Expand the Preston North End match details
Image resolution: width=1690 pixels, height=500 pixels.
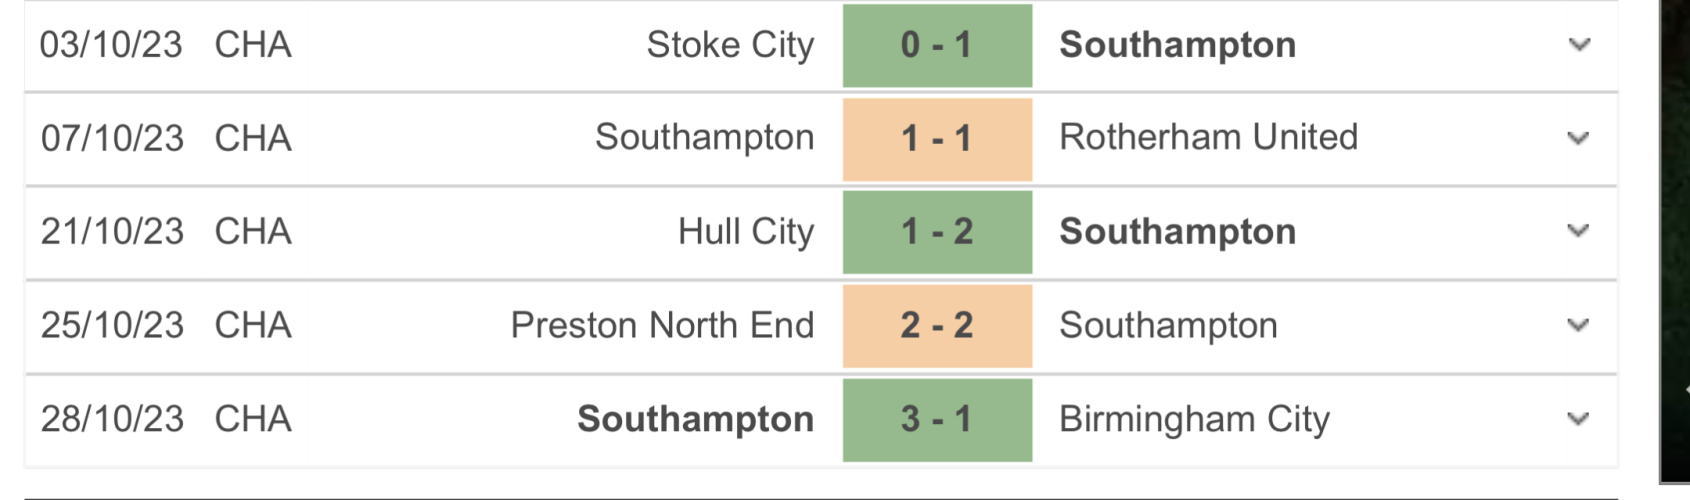pos(1578,325)
